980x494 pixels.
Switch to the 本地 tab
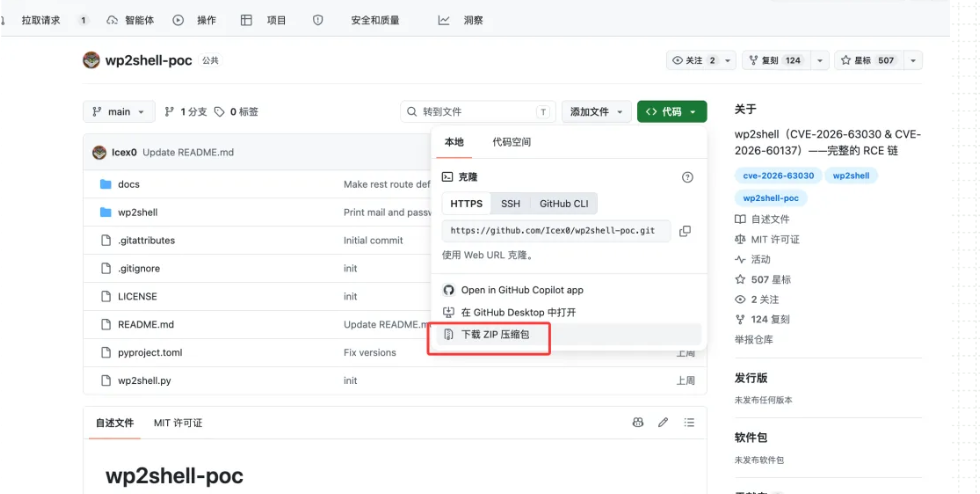coord(454,142)
